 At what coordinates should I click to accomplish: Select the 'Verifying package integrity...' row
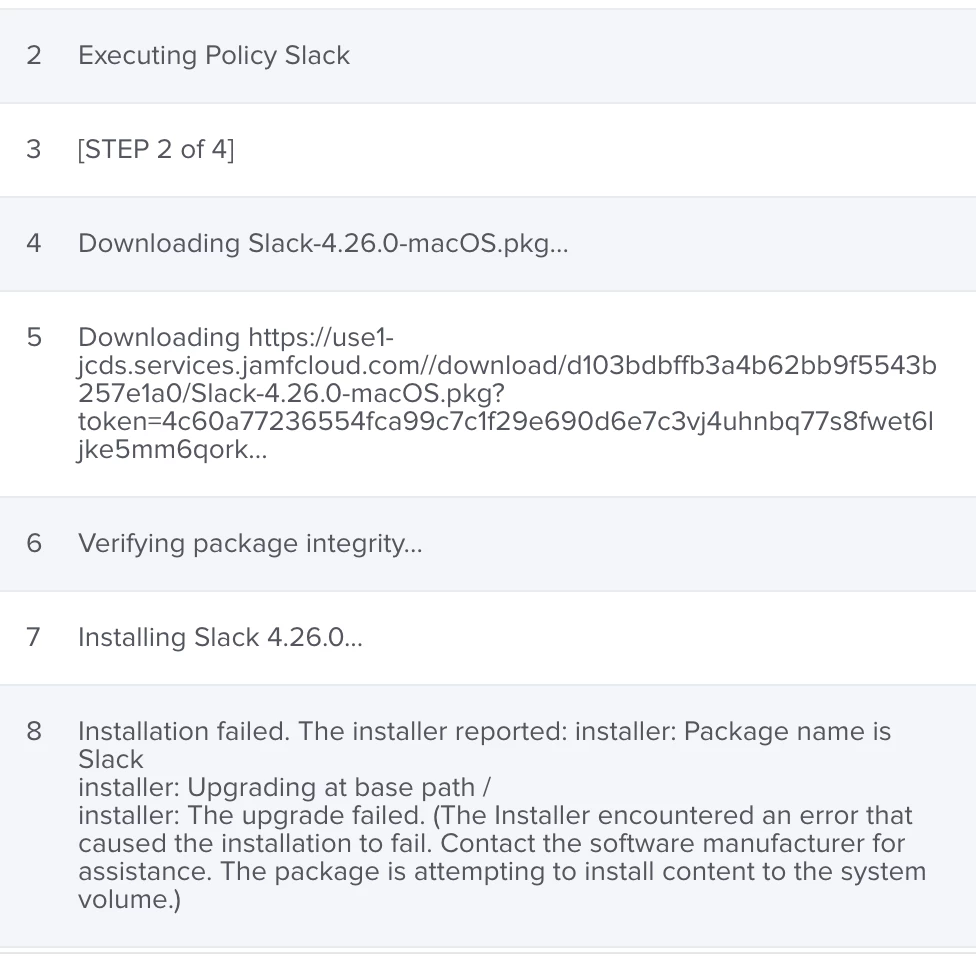[x=488, y=544]
